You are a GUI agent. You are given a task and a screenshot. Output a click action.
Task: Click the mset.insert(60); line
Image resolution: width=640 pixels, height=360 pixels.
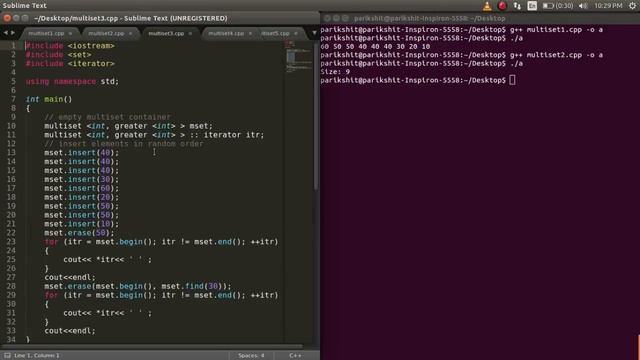point(82,188)
